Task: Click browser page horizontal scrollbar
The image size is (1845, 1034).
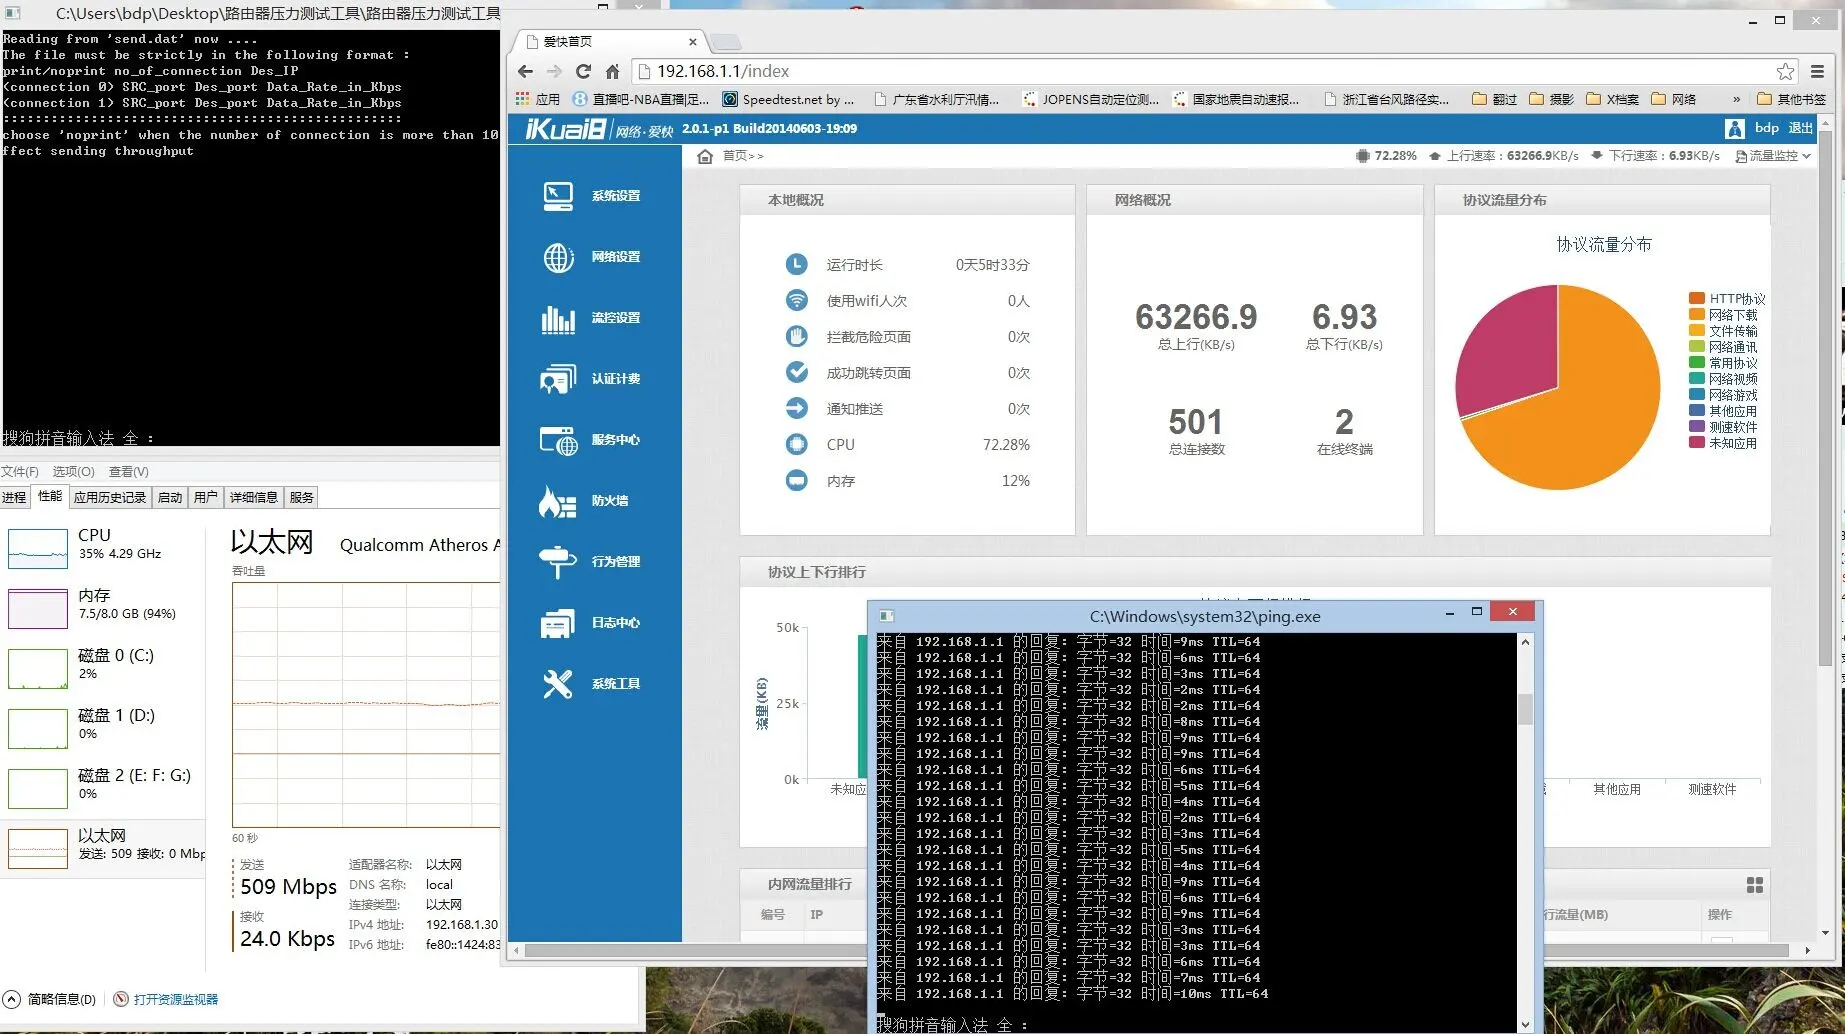Action: click(x=1157, y=950)
